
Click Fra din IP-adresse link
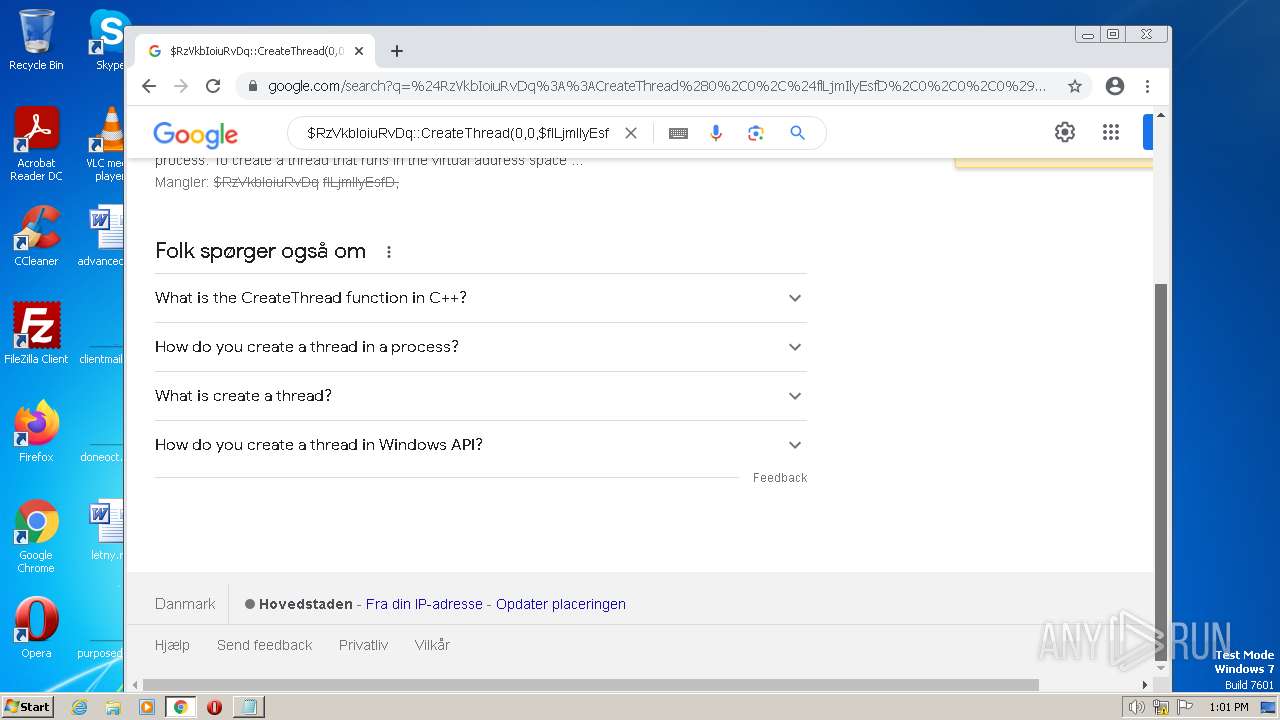coord(424,604)
